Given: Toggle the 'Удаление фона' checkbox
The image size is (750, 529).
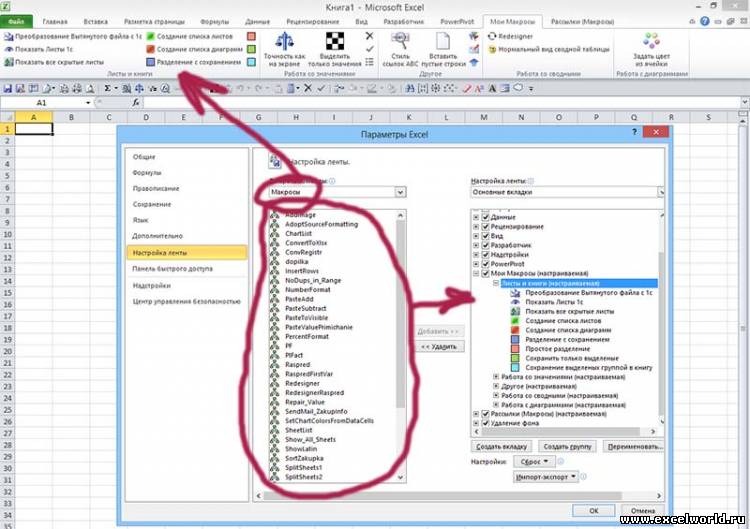Looking at the screenshot, I should point(485,423).
